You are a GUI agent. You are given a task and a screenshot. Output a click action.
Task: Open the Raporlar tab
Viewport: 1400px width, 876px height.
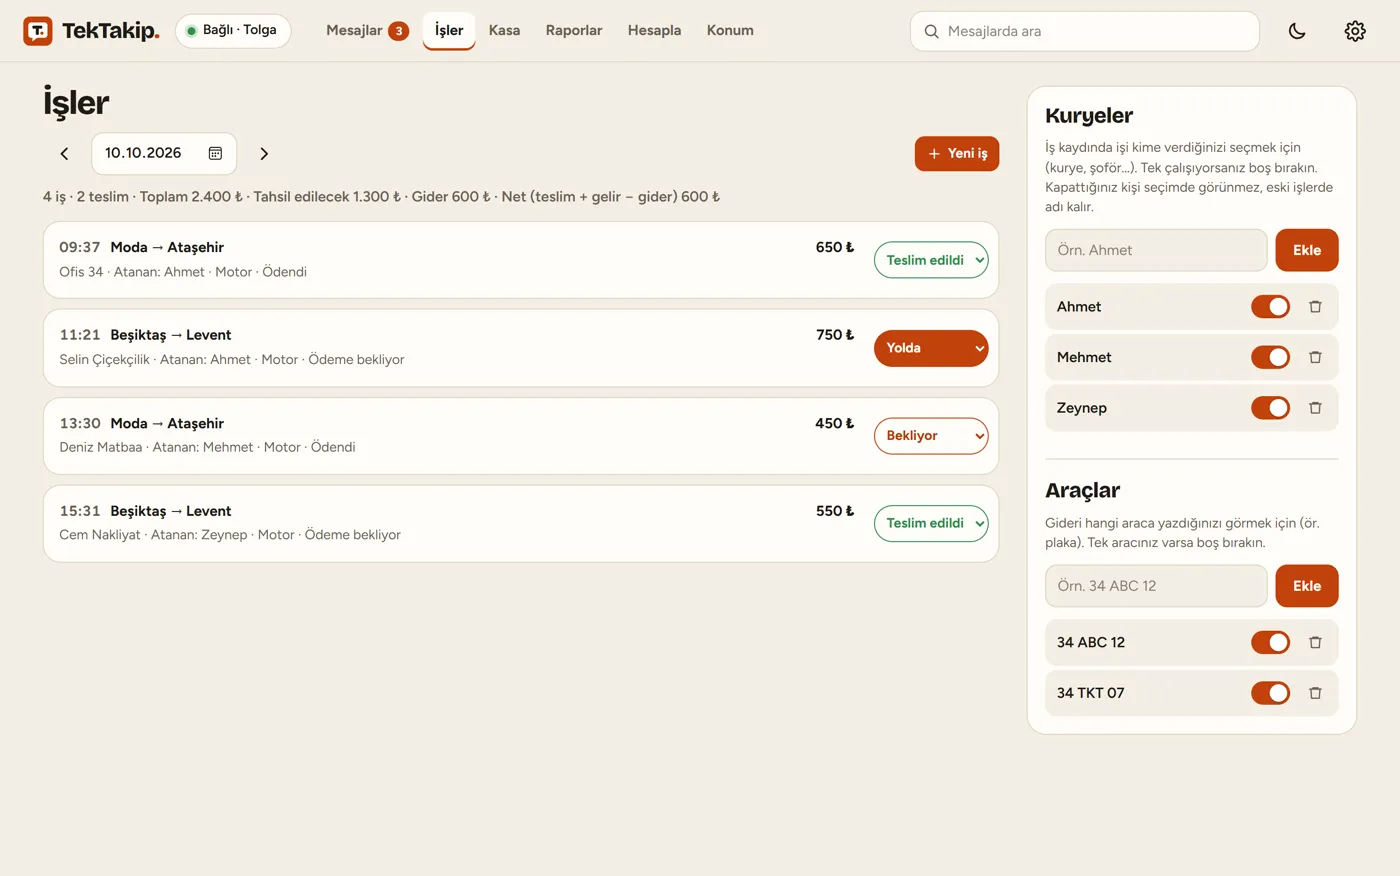coord(574,31)
